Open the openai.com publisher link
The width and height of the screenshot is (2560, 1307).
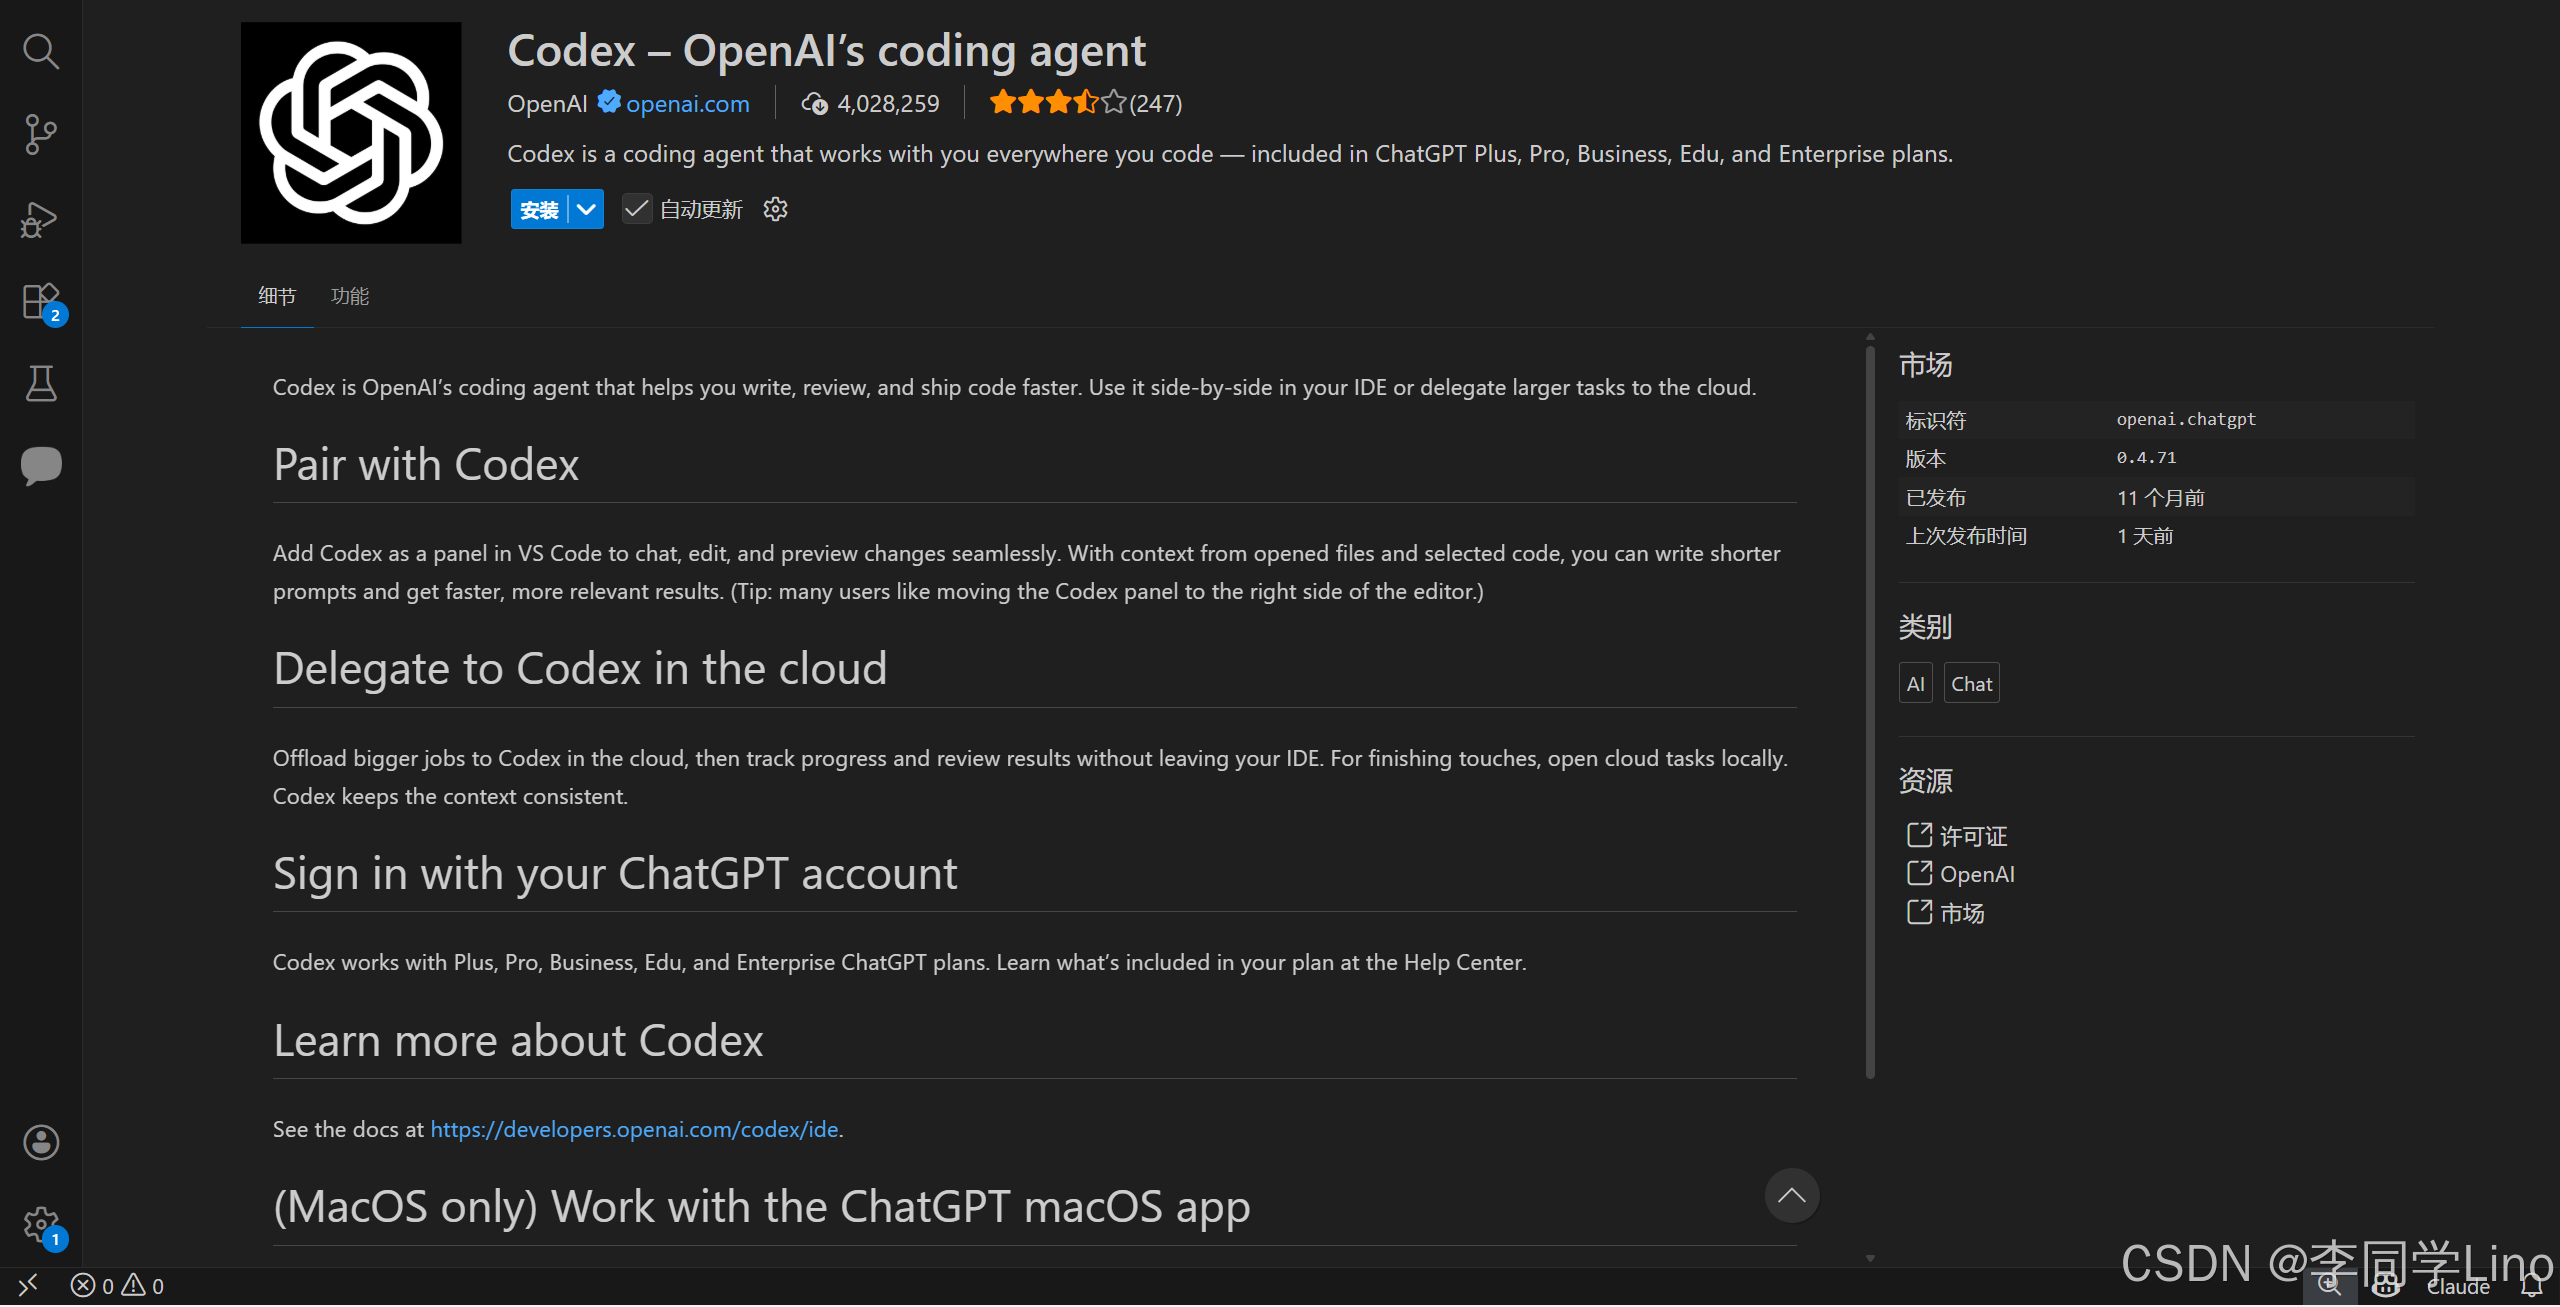(687, 103)
